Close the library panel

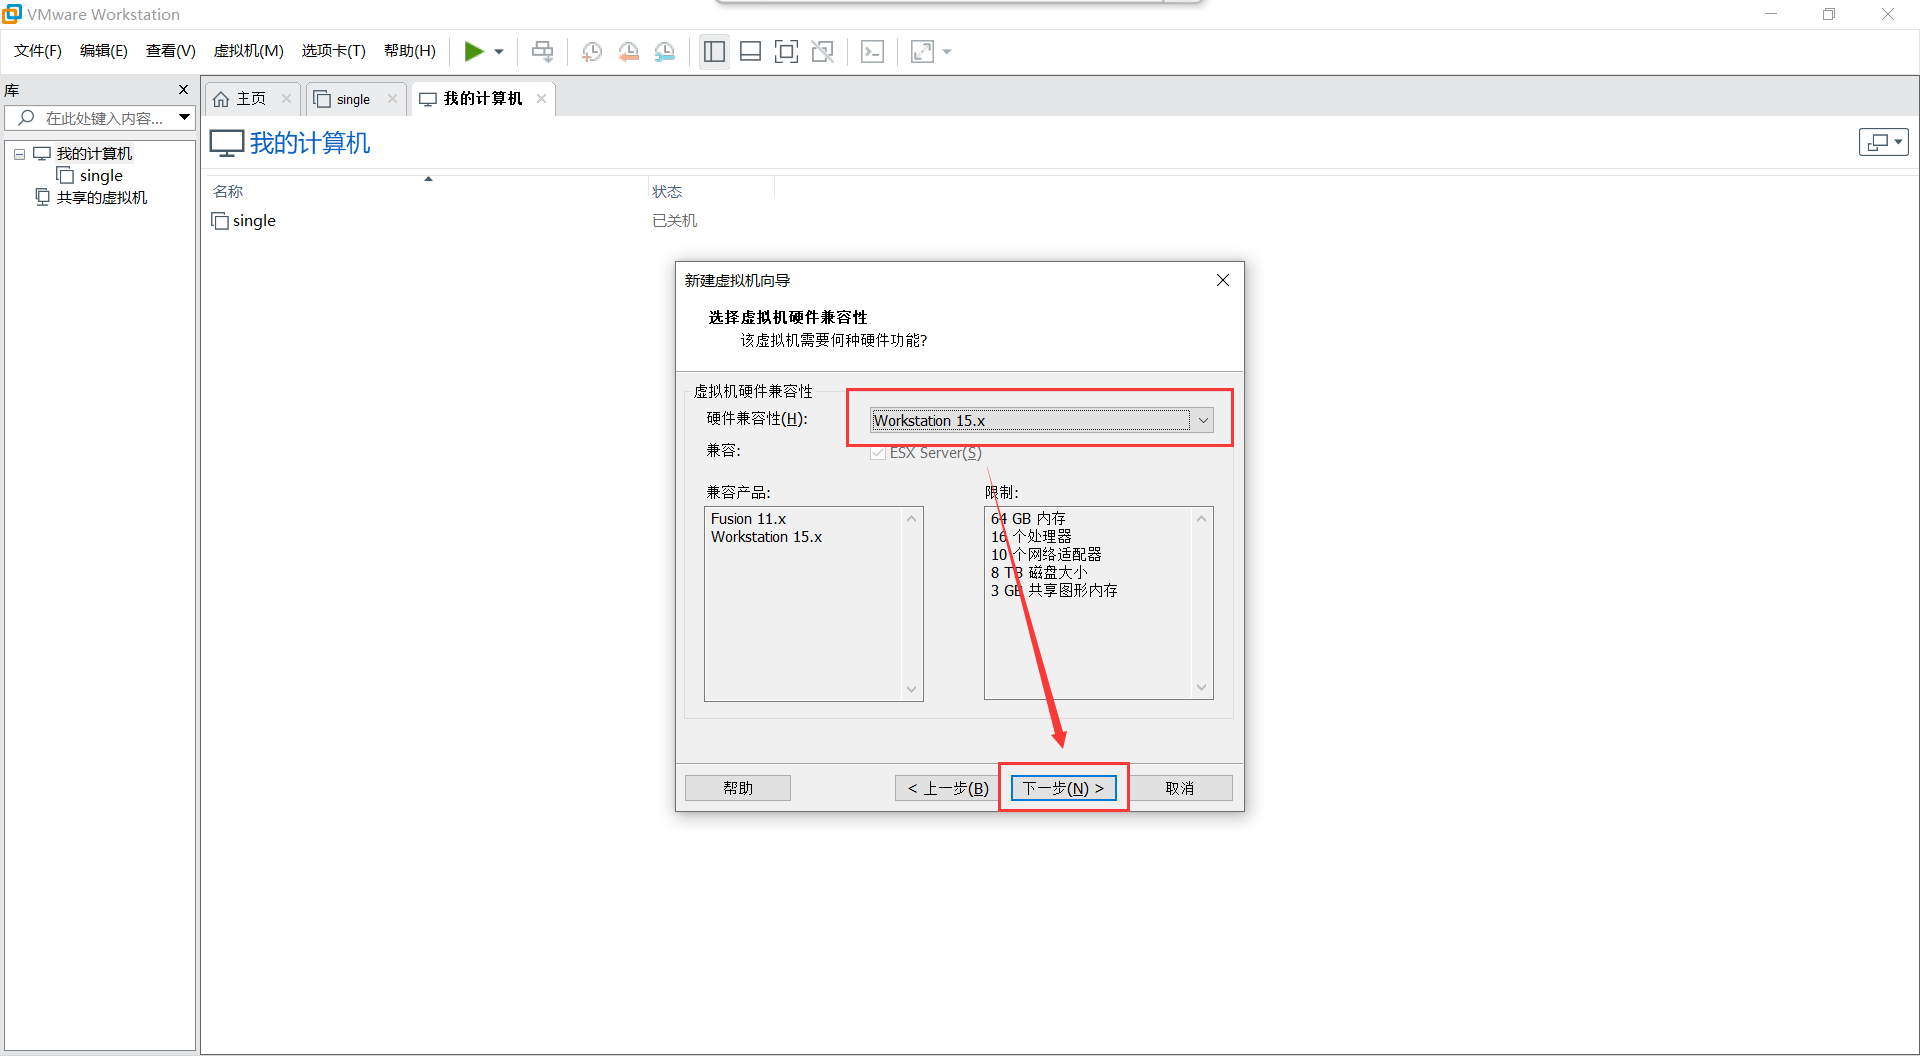tap(183, 90)
